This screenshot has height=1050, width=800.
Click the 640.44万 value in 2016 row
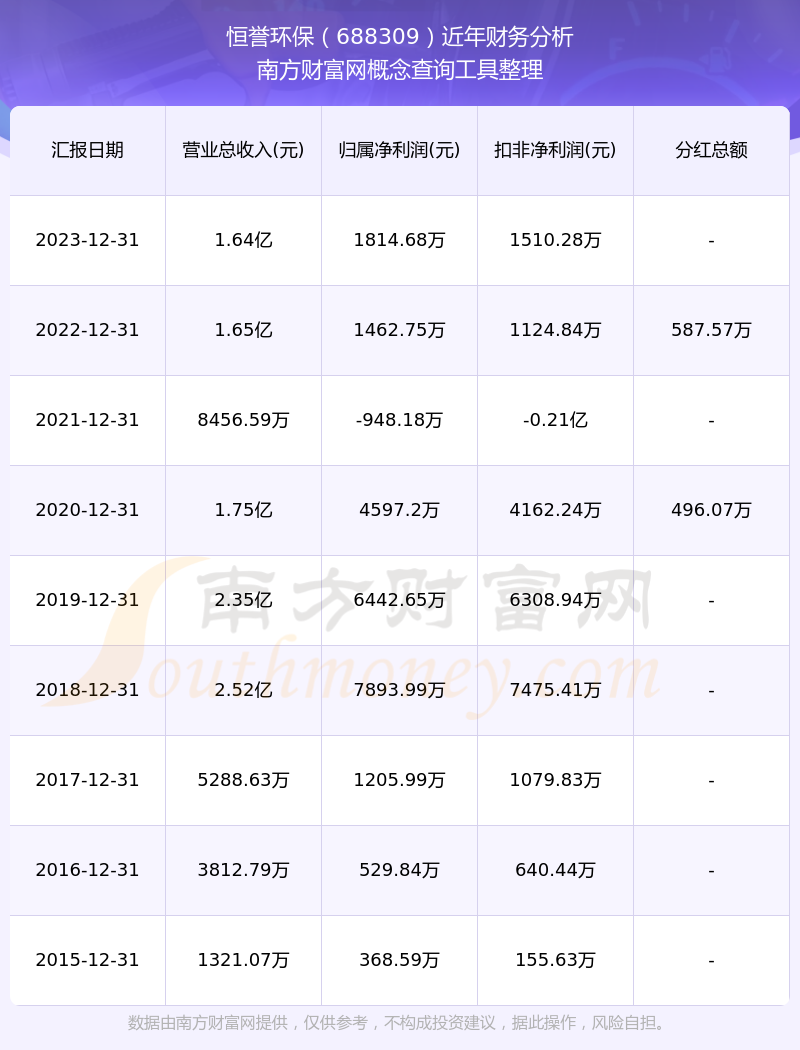point(556,870)
